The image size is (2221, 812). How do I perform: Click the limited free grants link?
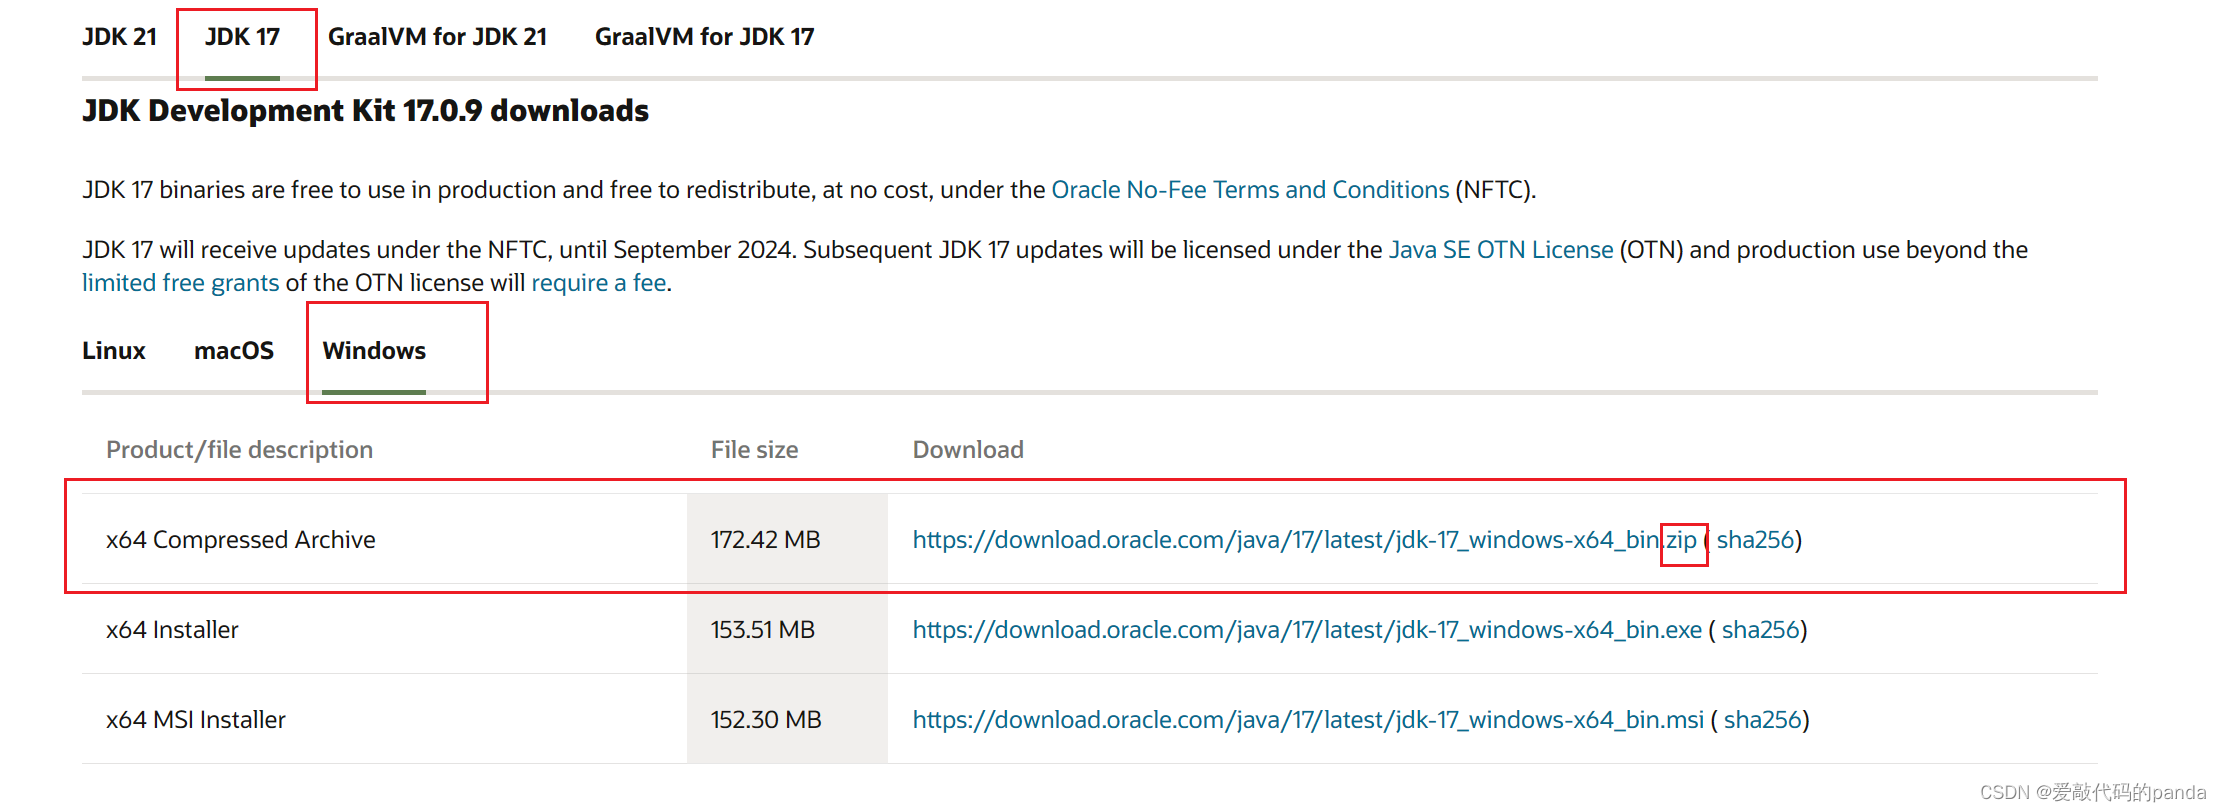tap(181, 283)
